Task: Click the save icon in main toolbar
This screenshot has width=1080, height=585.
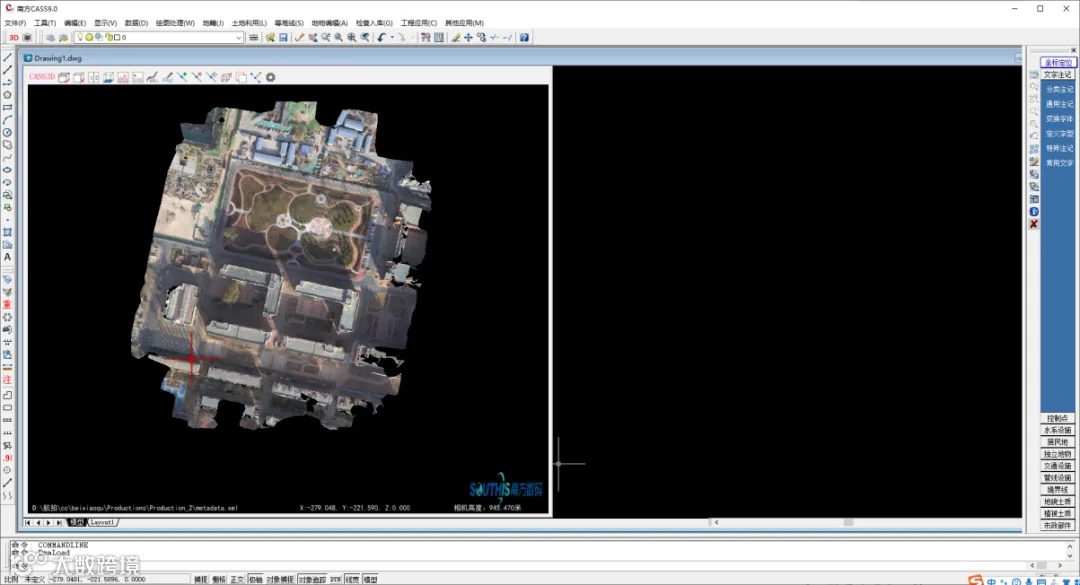Action: (x=284, y=37)
